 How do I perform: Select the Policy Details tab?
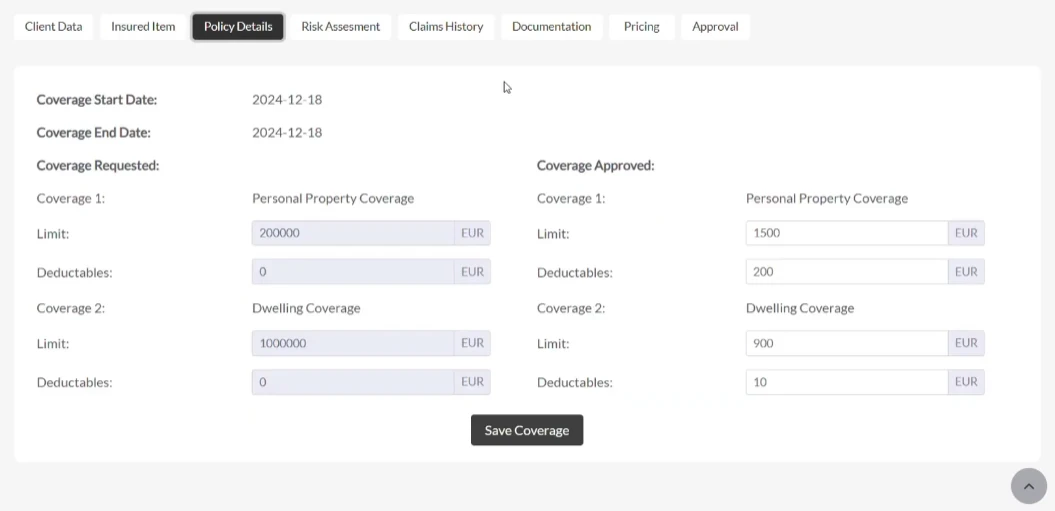(x=238, y=27)
